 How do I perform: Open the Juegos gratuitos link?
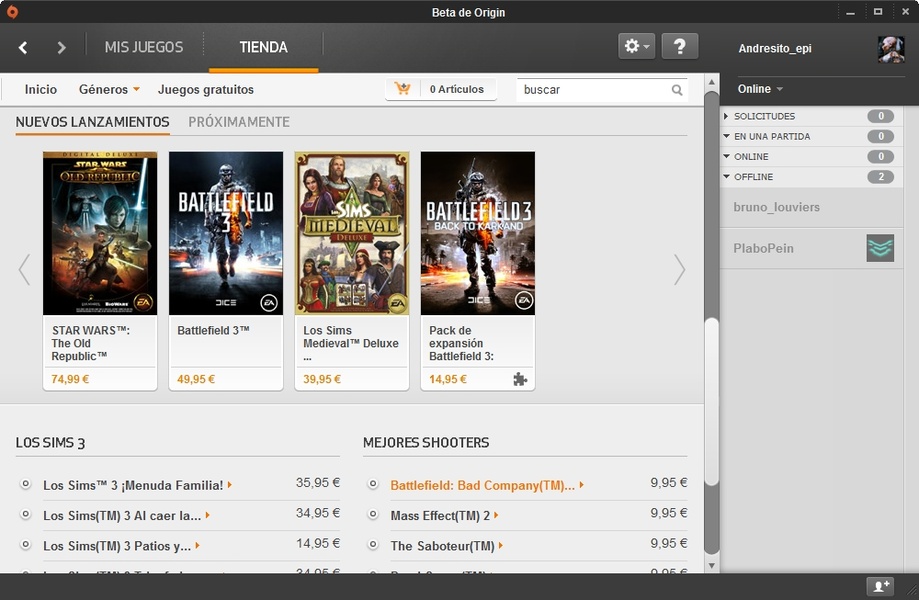(206, 89)
